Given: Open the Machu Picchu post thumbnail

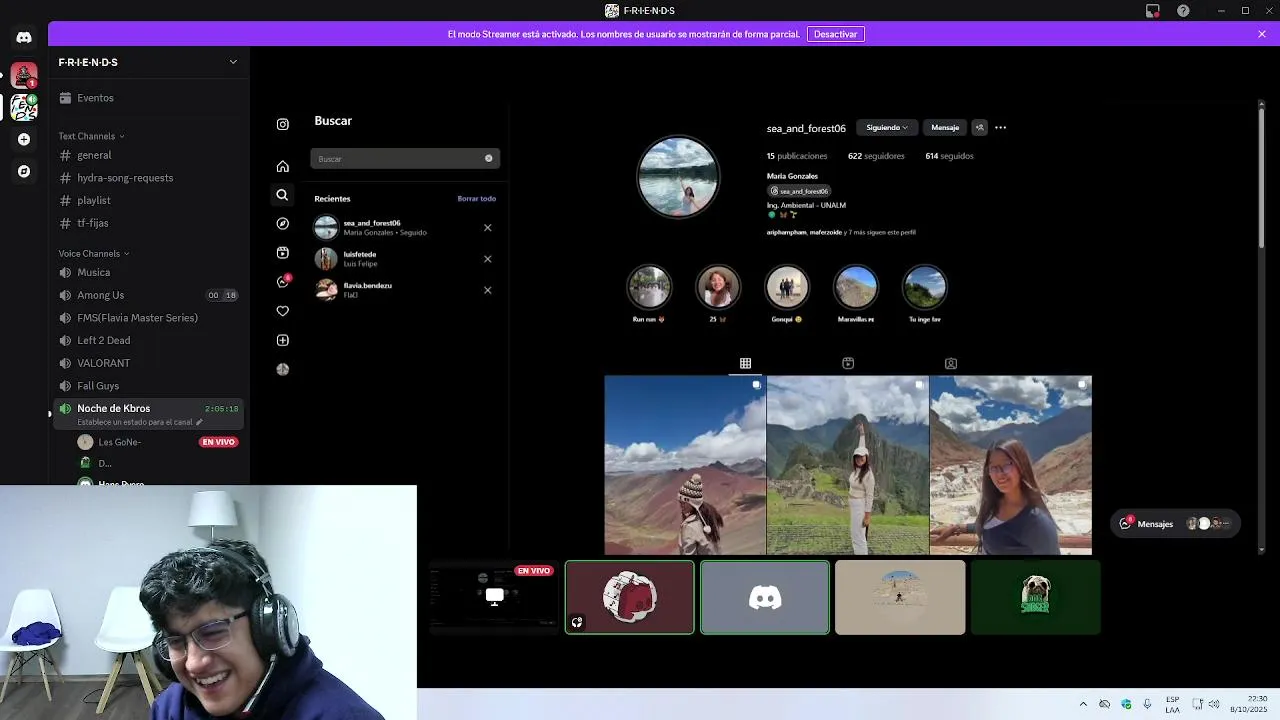Looking at the screenshot, I should pos(848,465).
